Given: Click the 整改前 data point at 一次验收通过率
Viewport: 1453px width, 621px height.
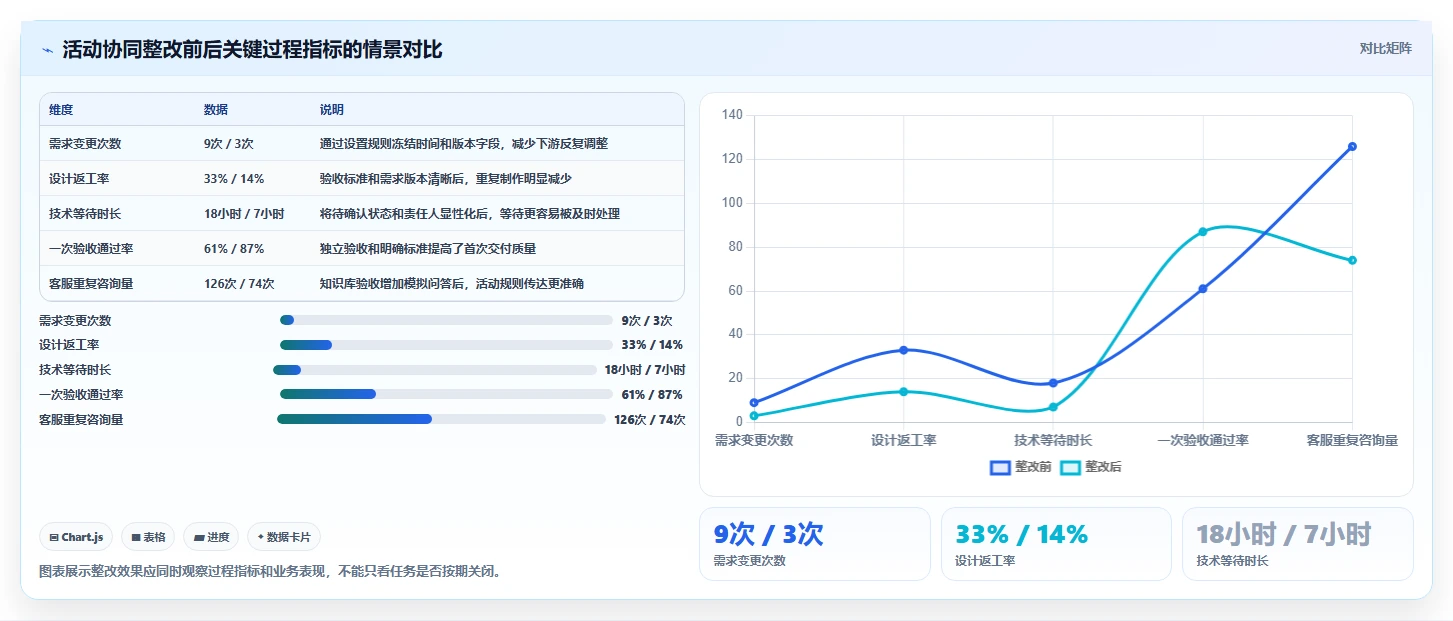Looking at the screenshot, I should pyautogui.click(x=1202, y=289).
